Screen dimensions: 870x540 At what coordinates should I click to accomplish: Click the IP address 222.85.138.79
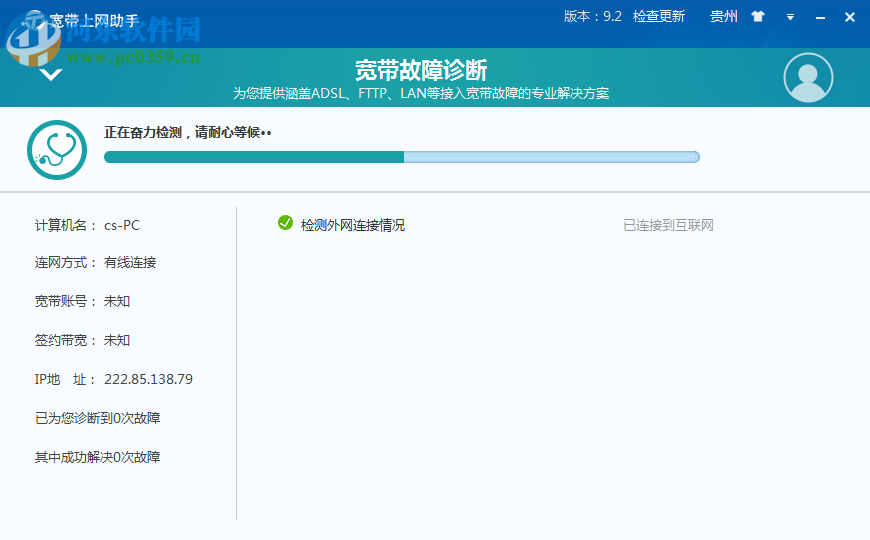(x=148, y=379)
